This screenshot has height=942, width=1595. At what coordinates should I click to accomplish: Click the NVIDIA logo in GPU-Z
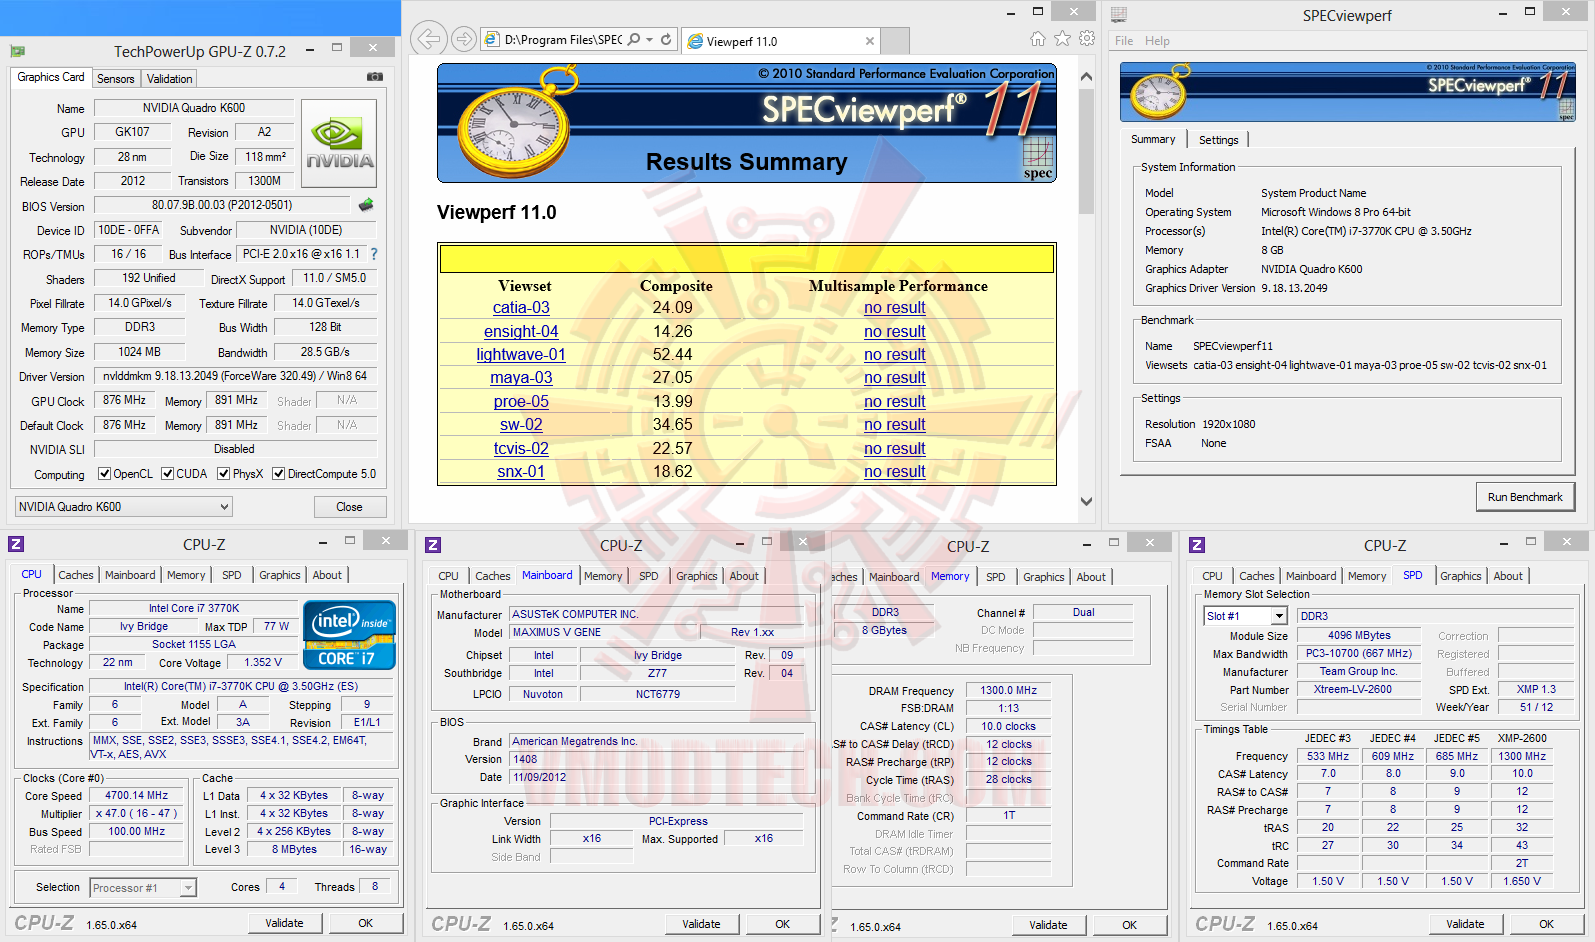click(x=339, y=143)
